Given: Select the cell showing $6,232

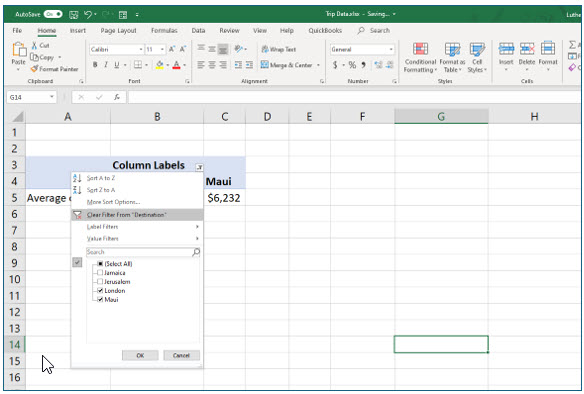Looking at the screenshot, I should (x=224, y=198).
